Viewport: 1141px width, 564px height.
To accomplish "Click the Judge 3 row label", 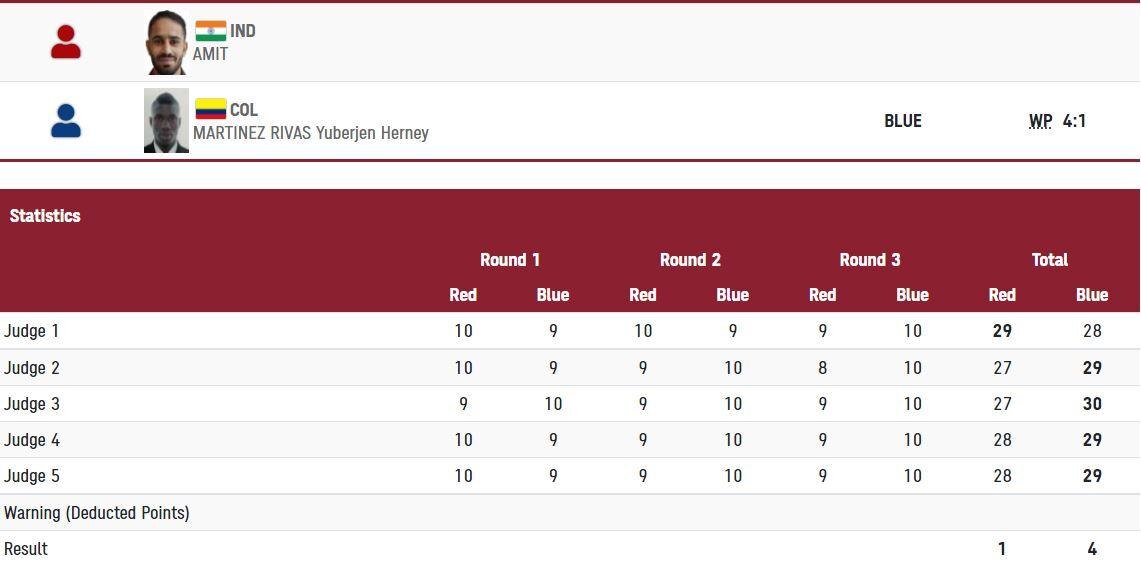I will click(32, 404).
